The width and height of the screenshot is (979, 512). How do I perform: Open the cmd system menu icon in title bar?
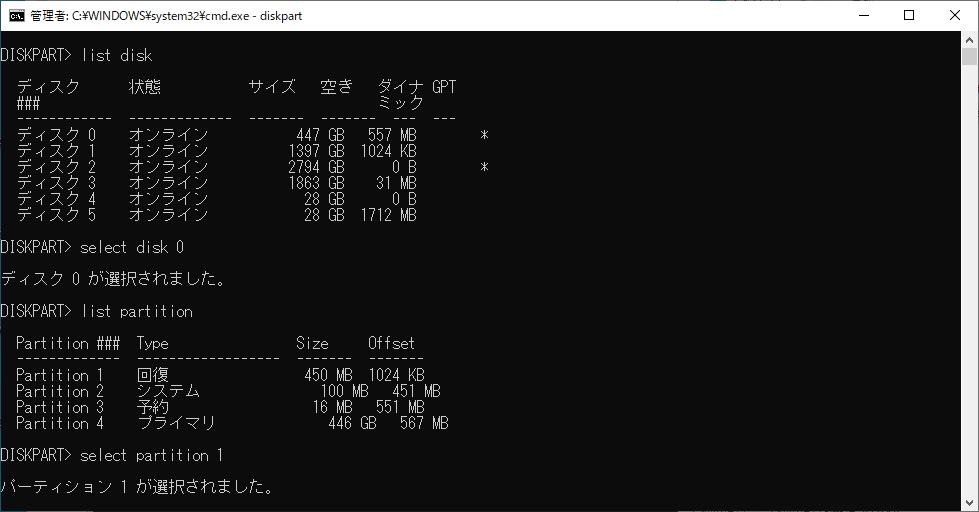point(15,15)
